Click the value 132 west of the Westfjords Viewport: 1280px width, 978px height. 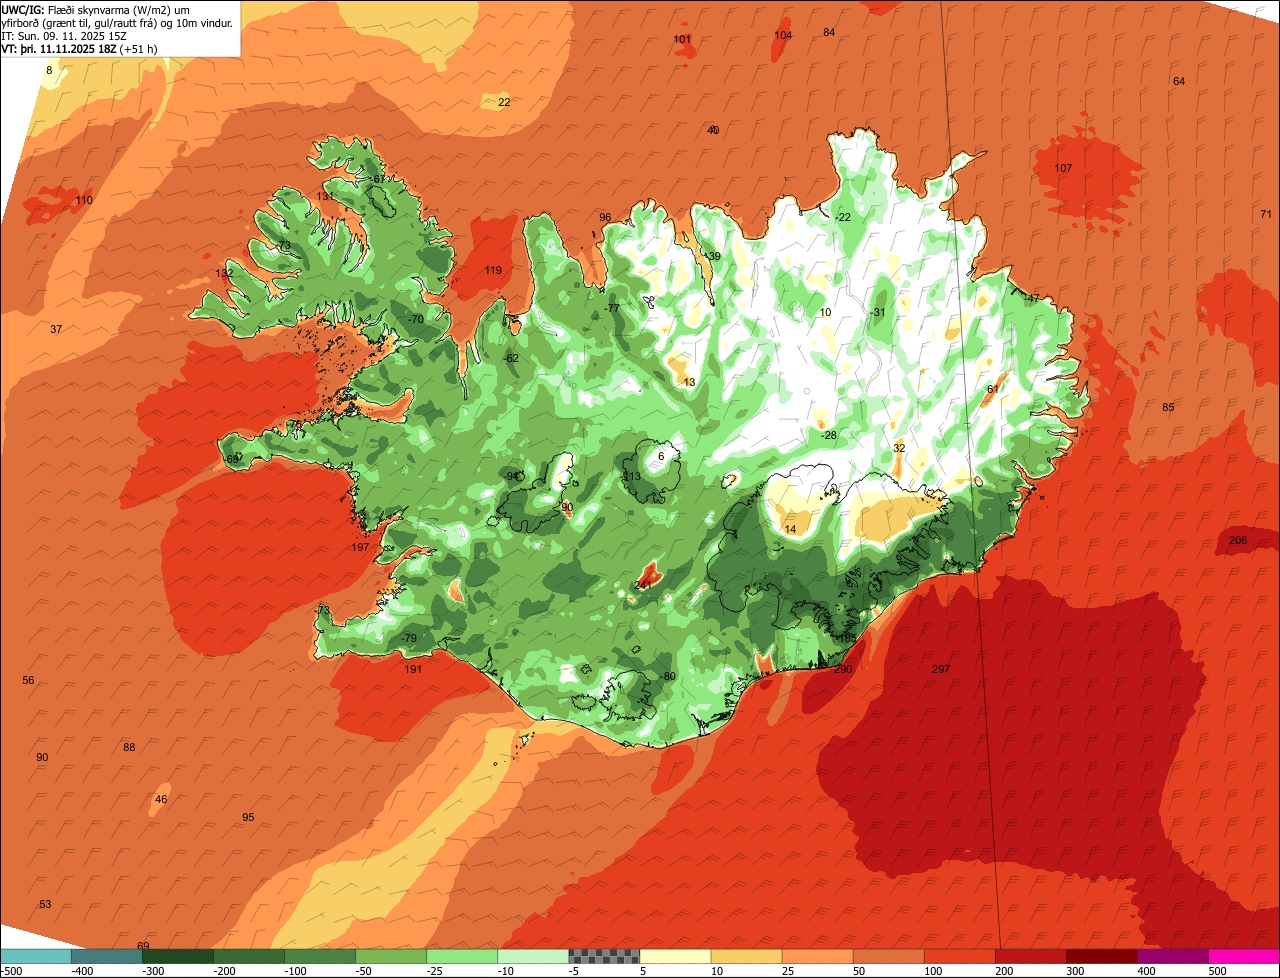pos(224,273)
